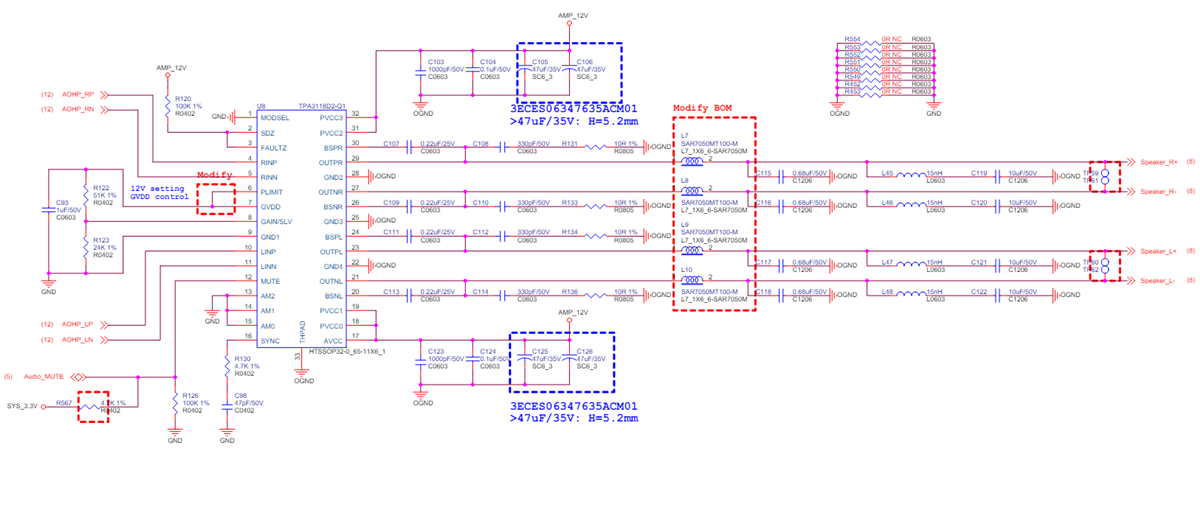Viewport: 1200px width, 509px height.
Task: Click the L47 inductor symbol
Action: 911,265
